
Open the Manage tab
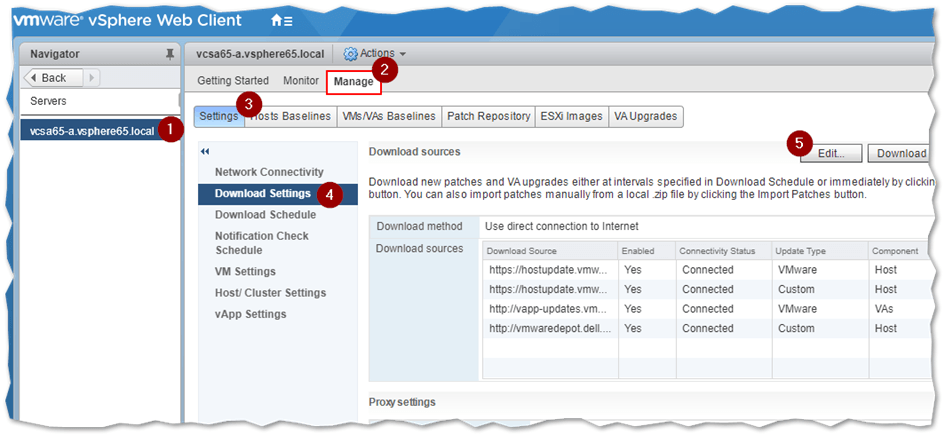(x=354, y=81)
